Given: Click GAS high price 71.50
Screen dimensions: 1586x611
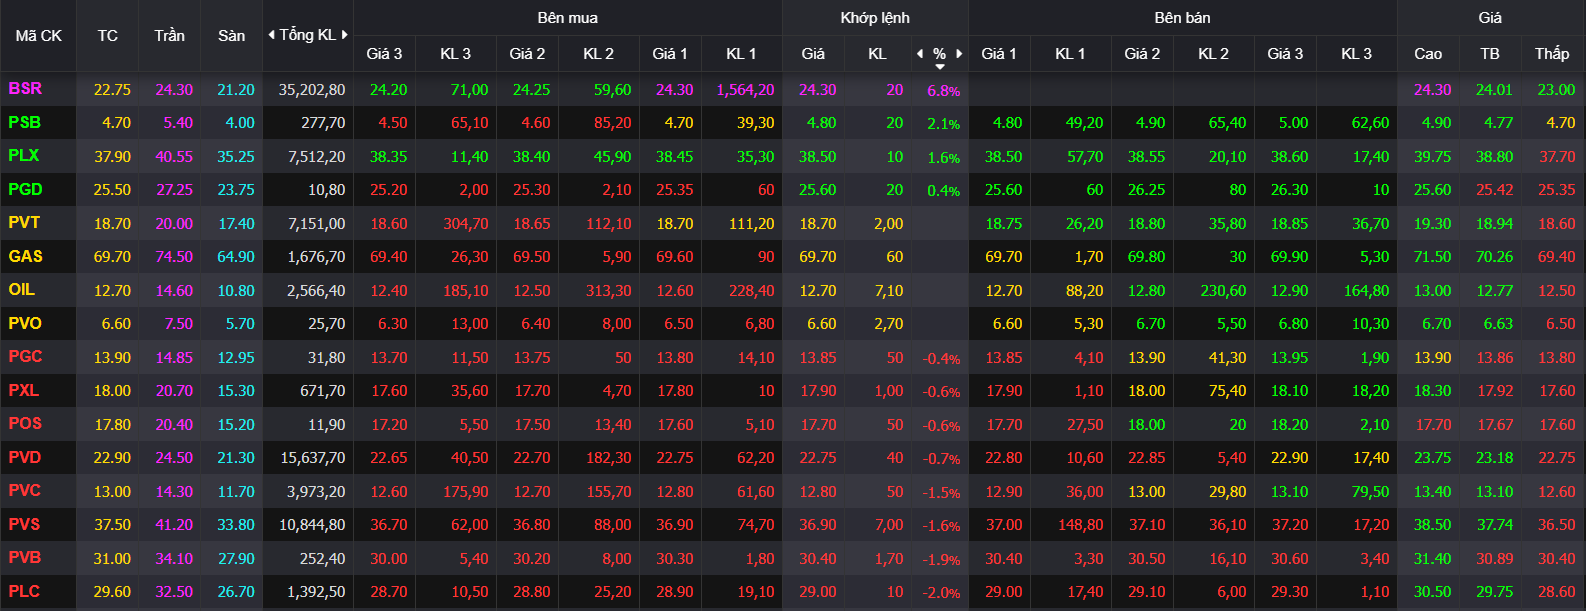Looking at the screenshot, I should pyautogui.click(x=1432, y=257).
